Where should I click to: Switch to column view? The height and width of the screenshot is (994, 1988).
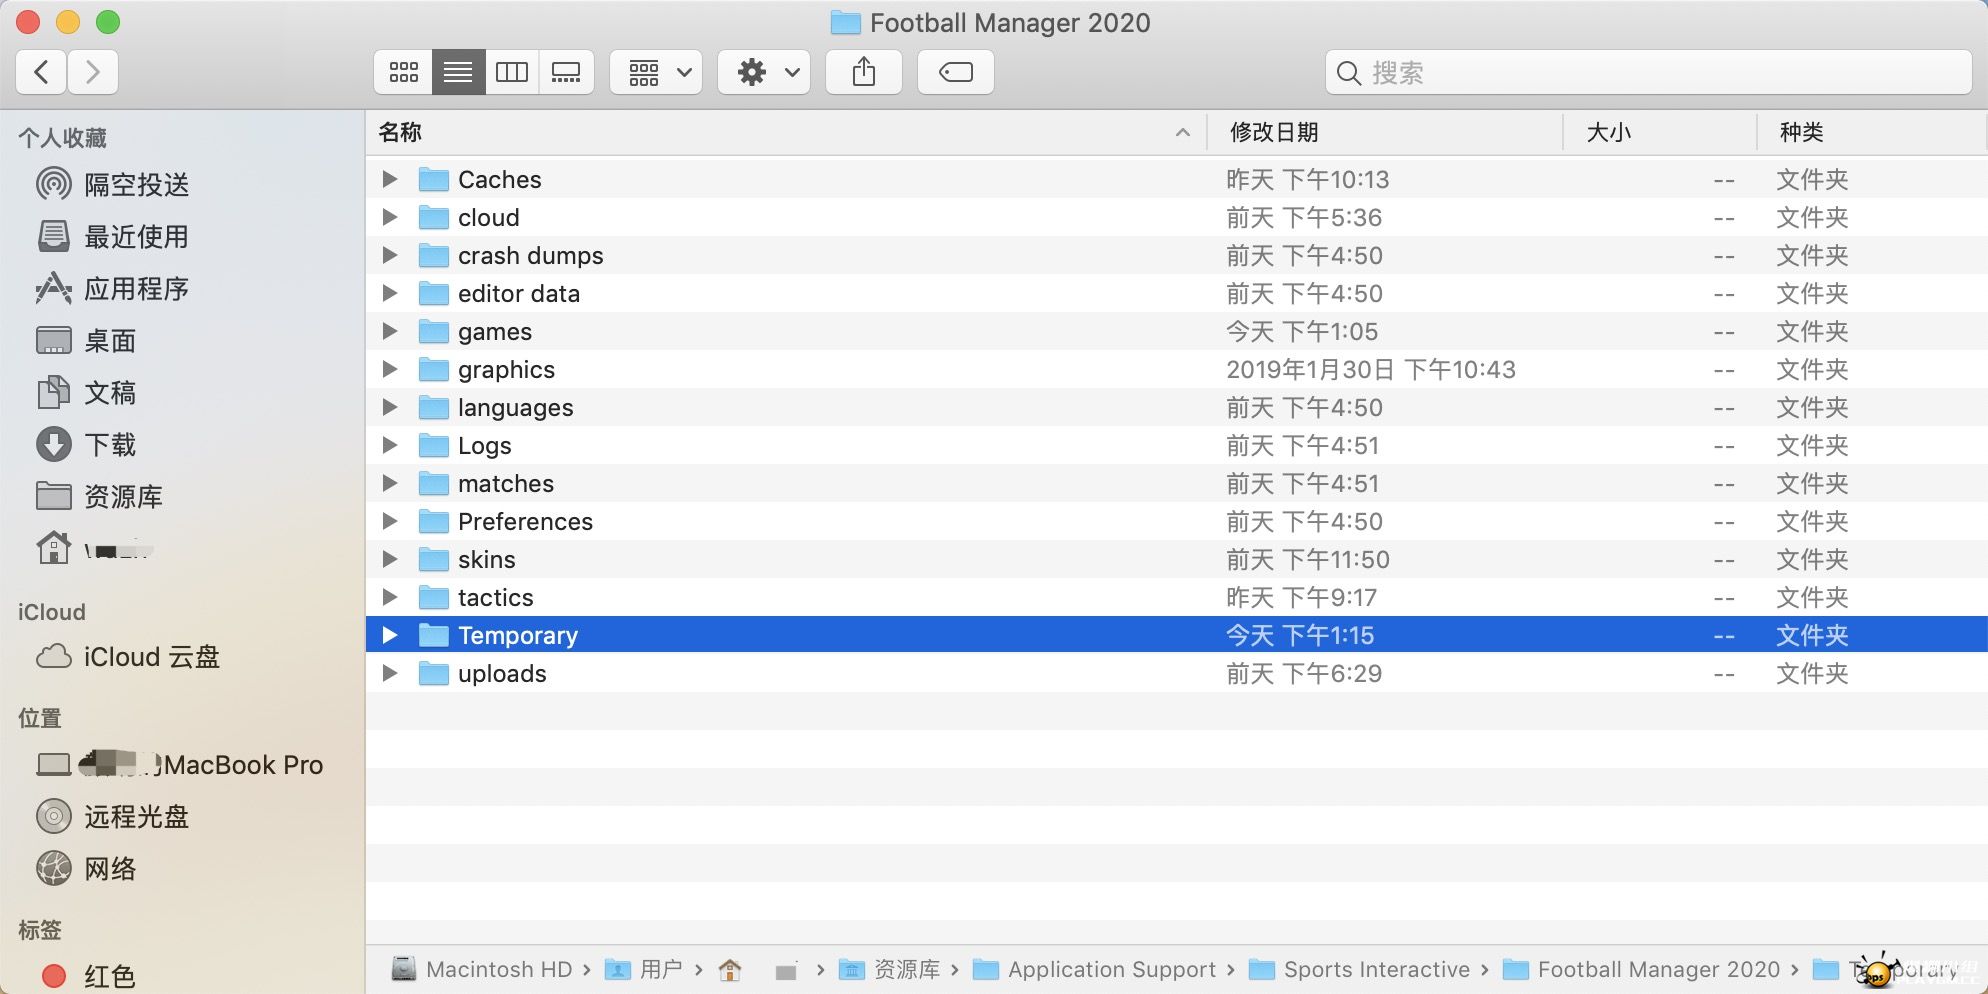point(512,72)
